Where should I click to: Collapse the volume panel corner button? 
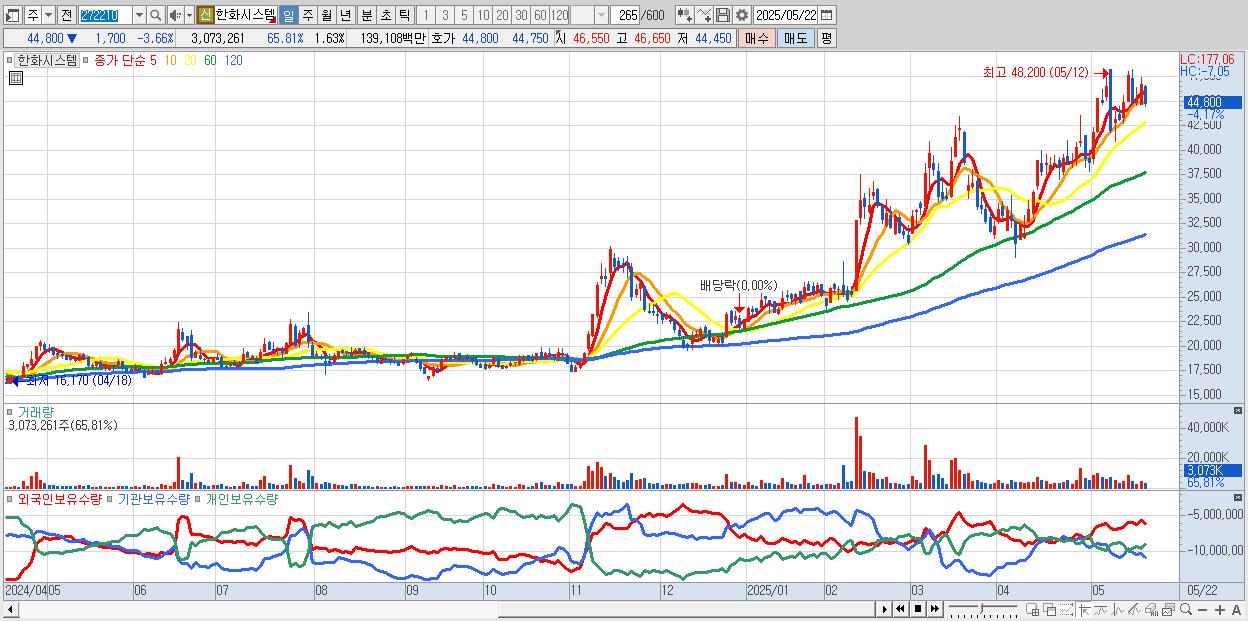click(x=1240, y=411)
